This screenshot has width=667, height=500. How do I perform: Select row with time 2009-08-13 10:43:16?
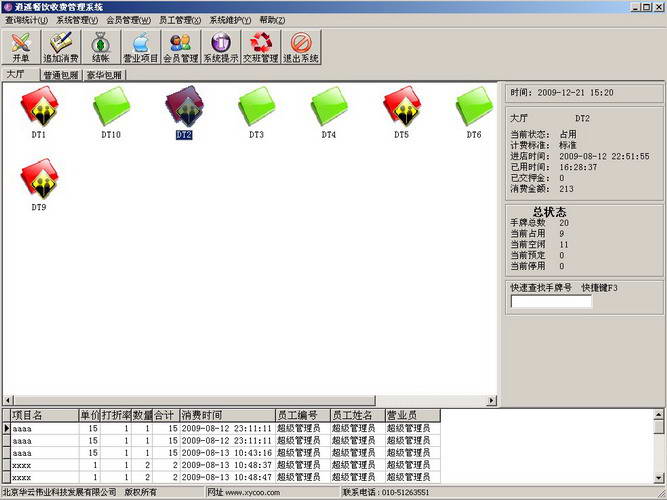click(x=221, y=453)
